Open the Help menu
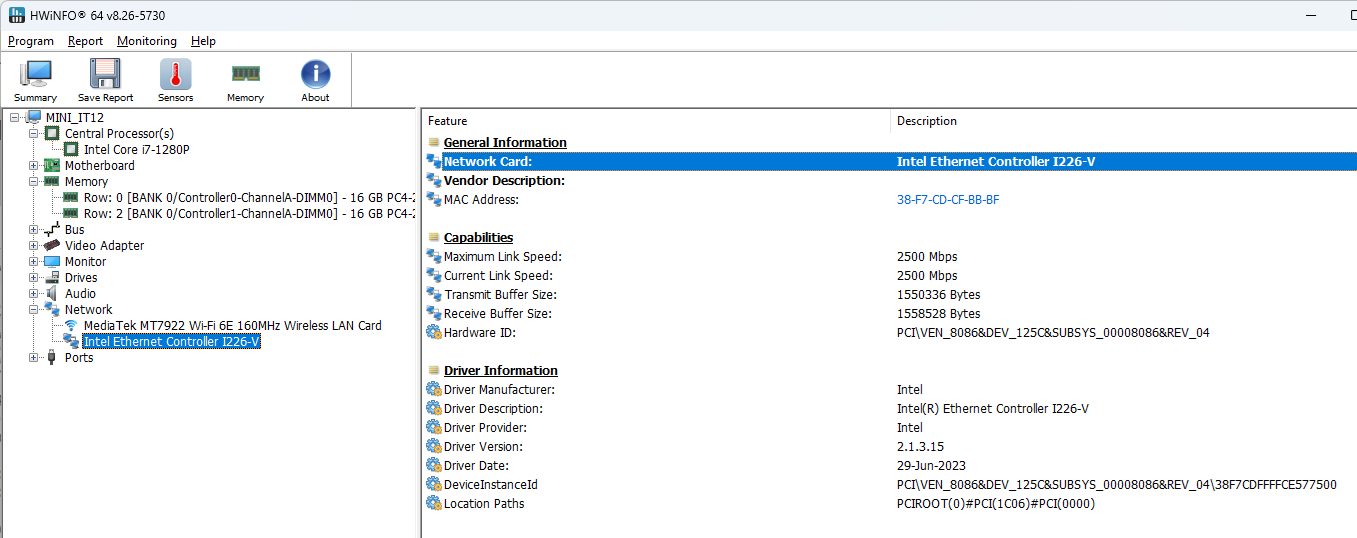Viewport: 1357px width, 538px height. coord(203,41)
